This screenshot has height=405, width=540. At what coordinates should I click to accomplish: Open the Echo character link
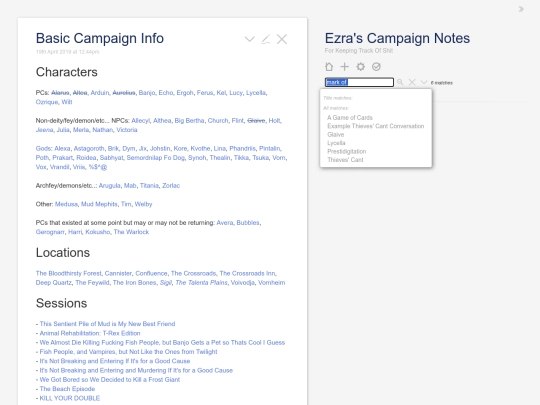tap(166, 93)
